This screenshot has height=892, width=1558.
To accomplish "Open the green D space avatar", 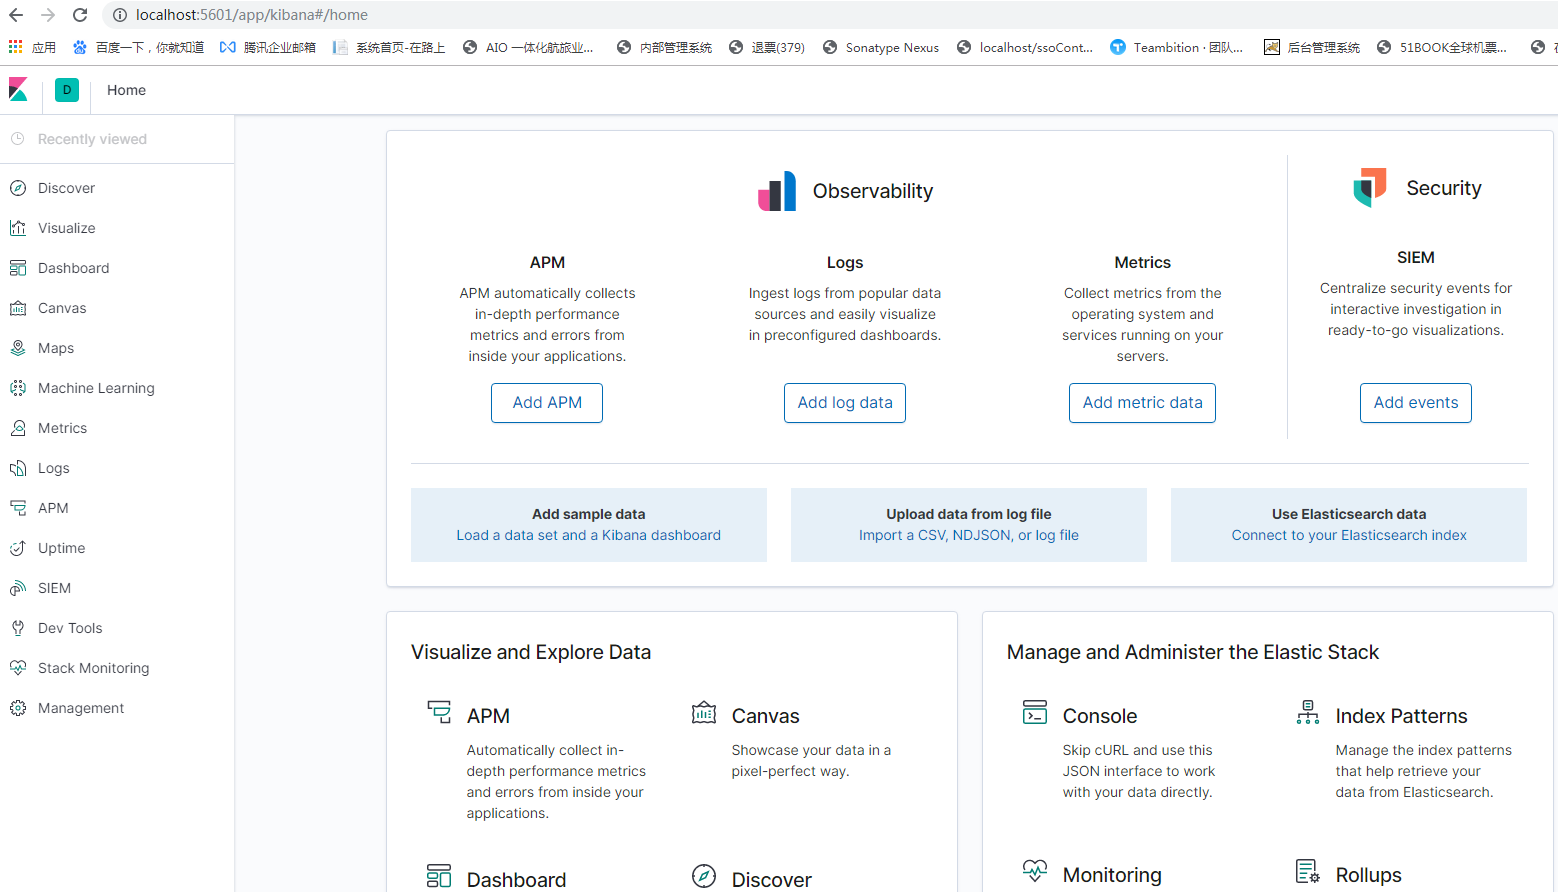I will point(67,90).
